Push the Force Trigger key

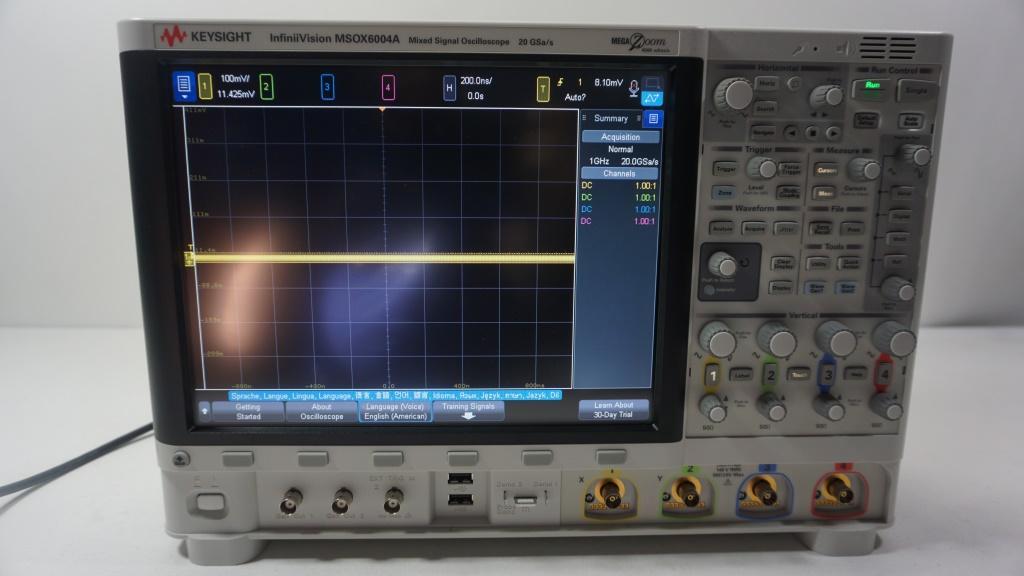(791, 169)
